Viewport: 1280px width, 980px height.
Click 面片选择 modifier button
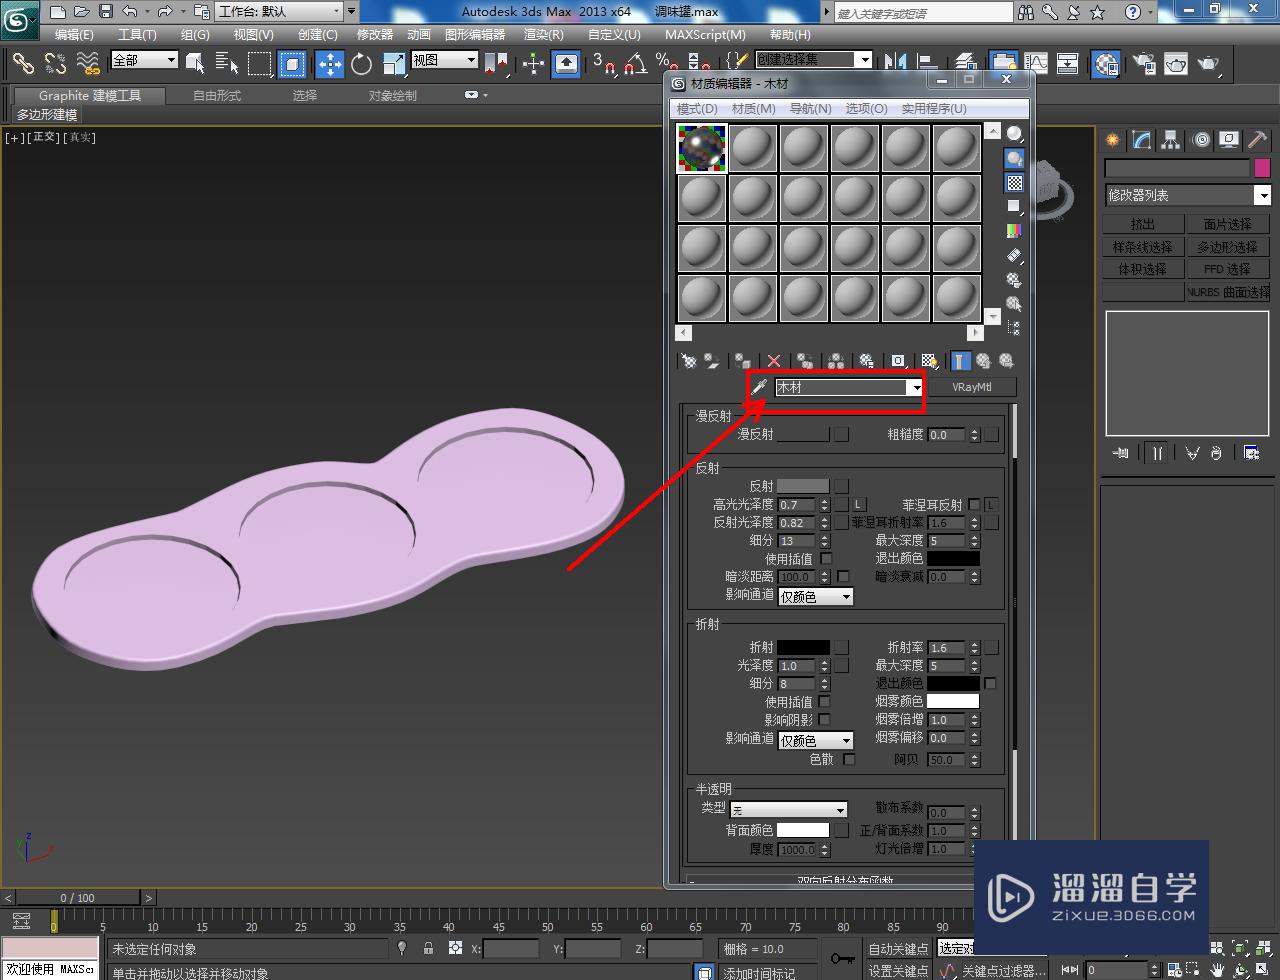tap(1227, 224)
